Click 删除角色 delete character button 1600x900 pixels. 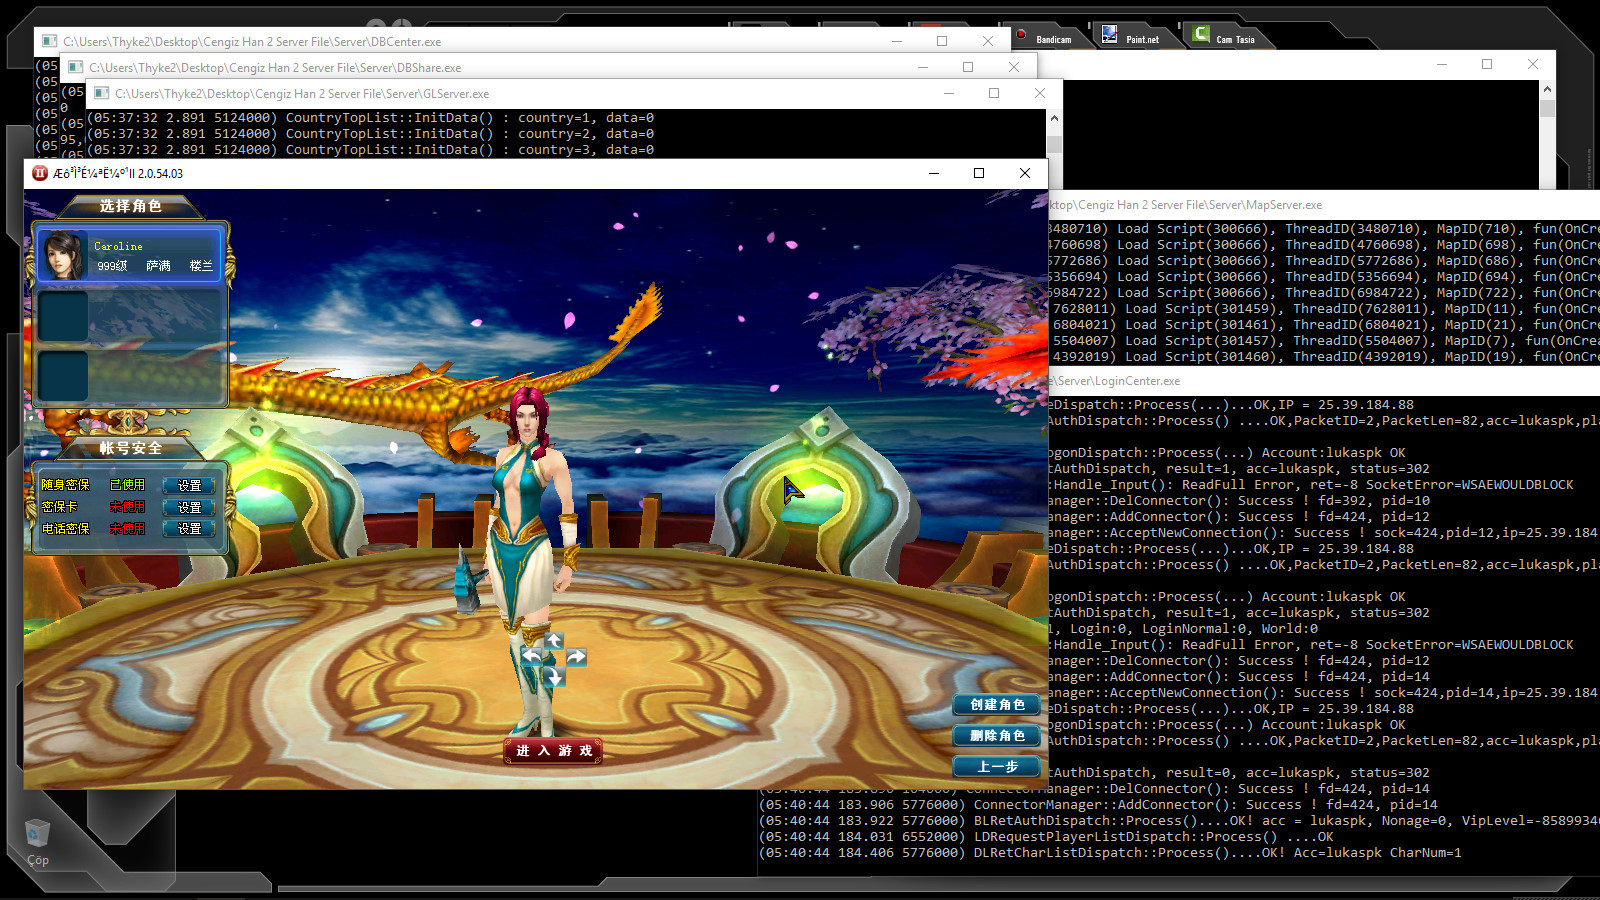tap(996, 736)
